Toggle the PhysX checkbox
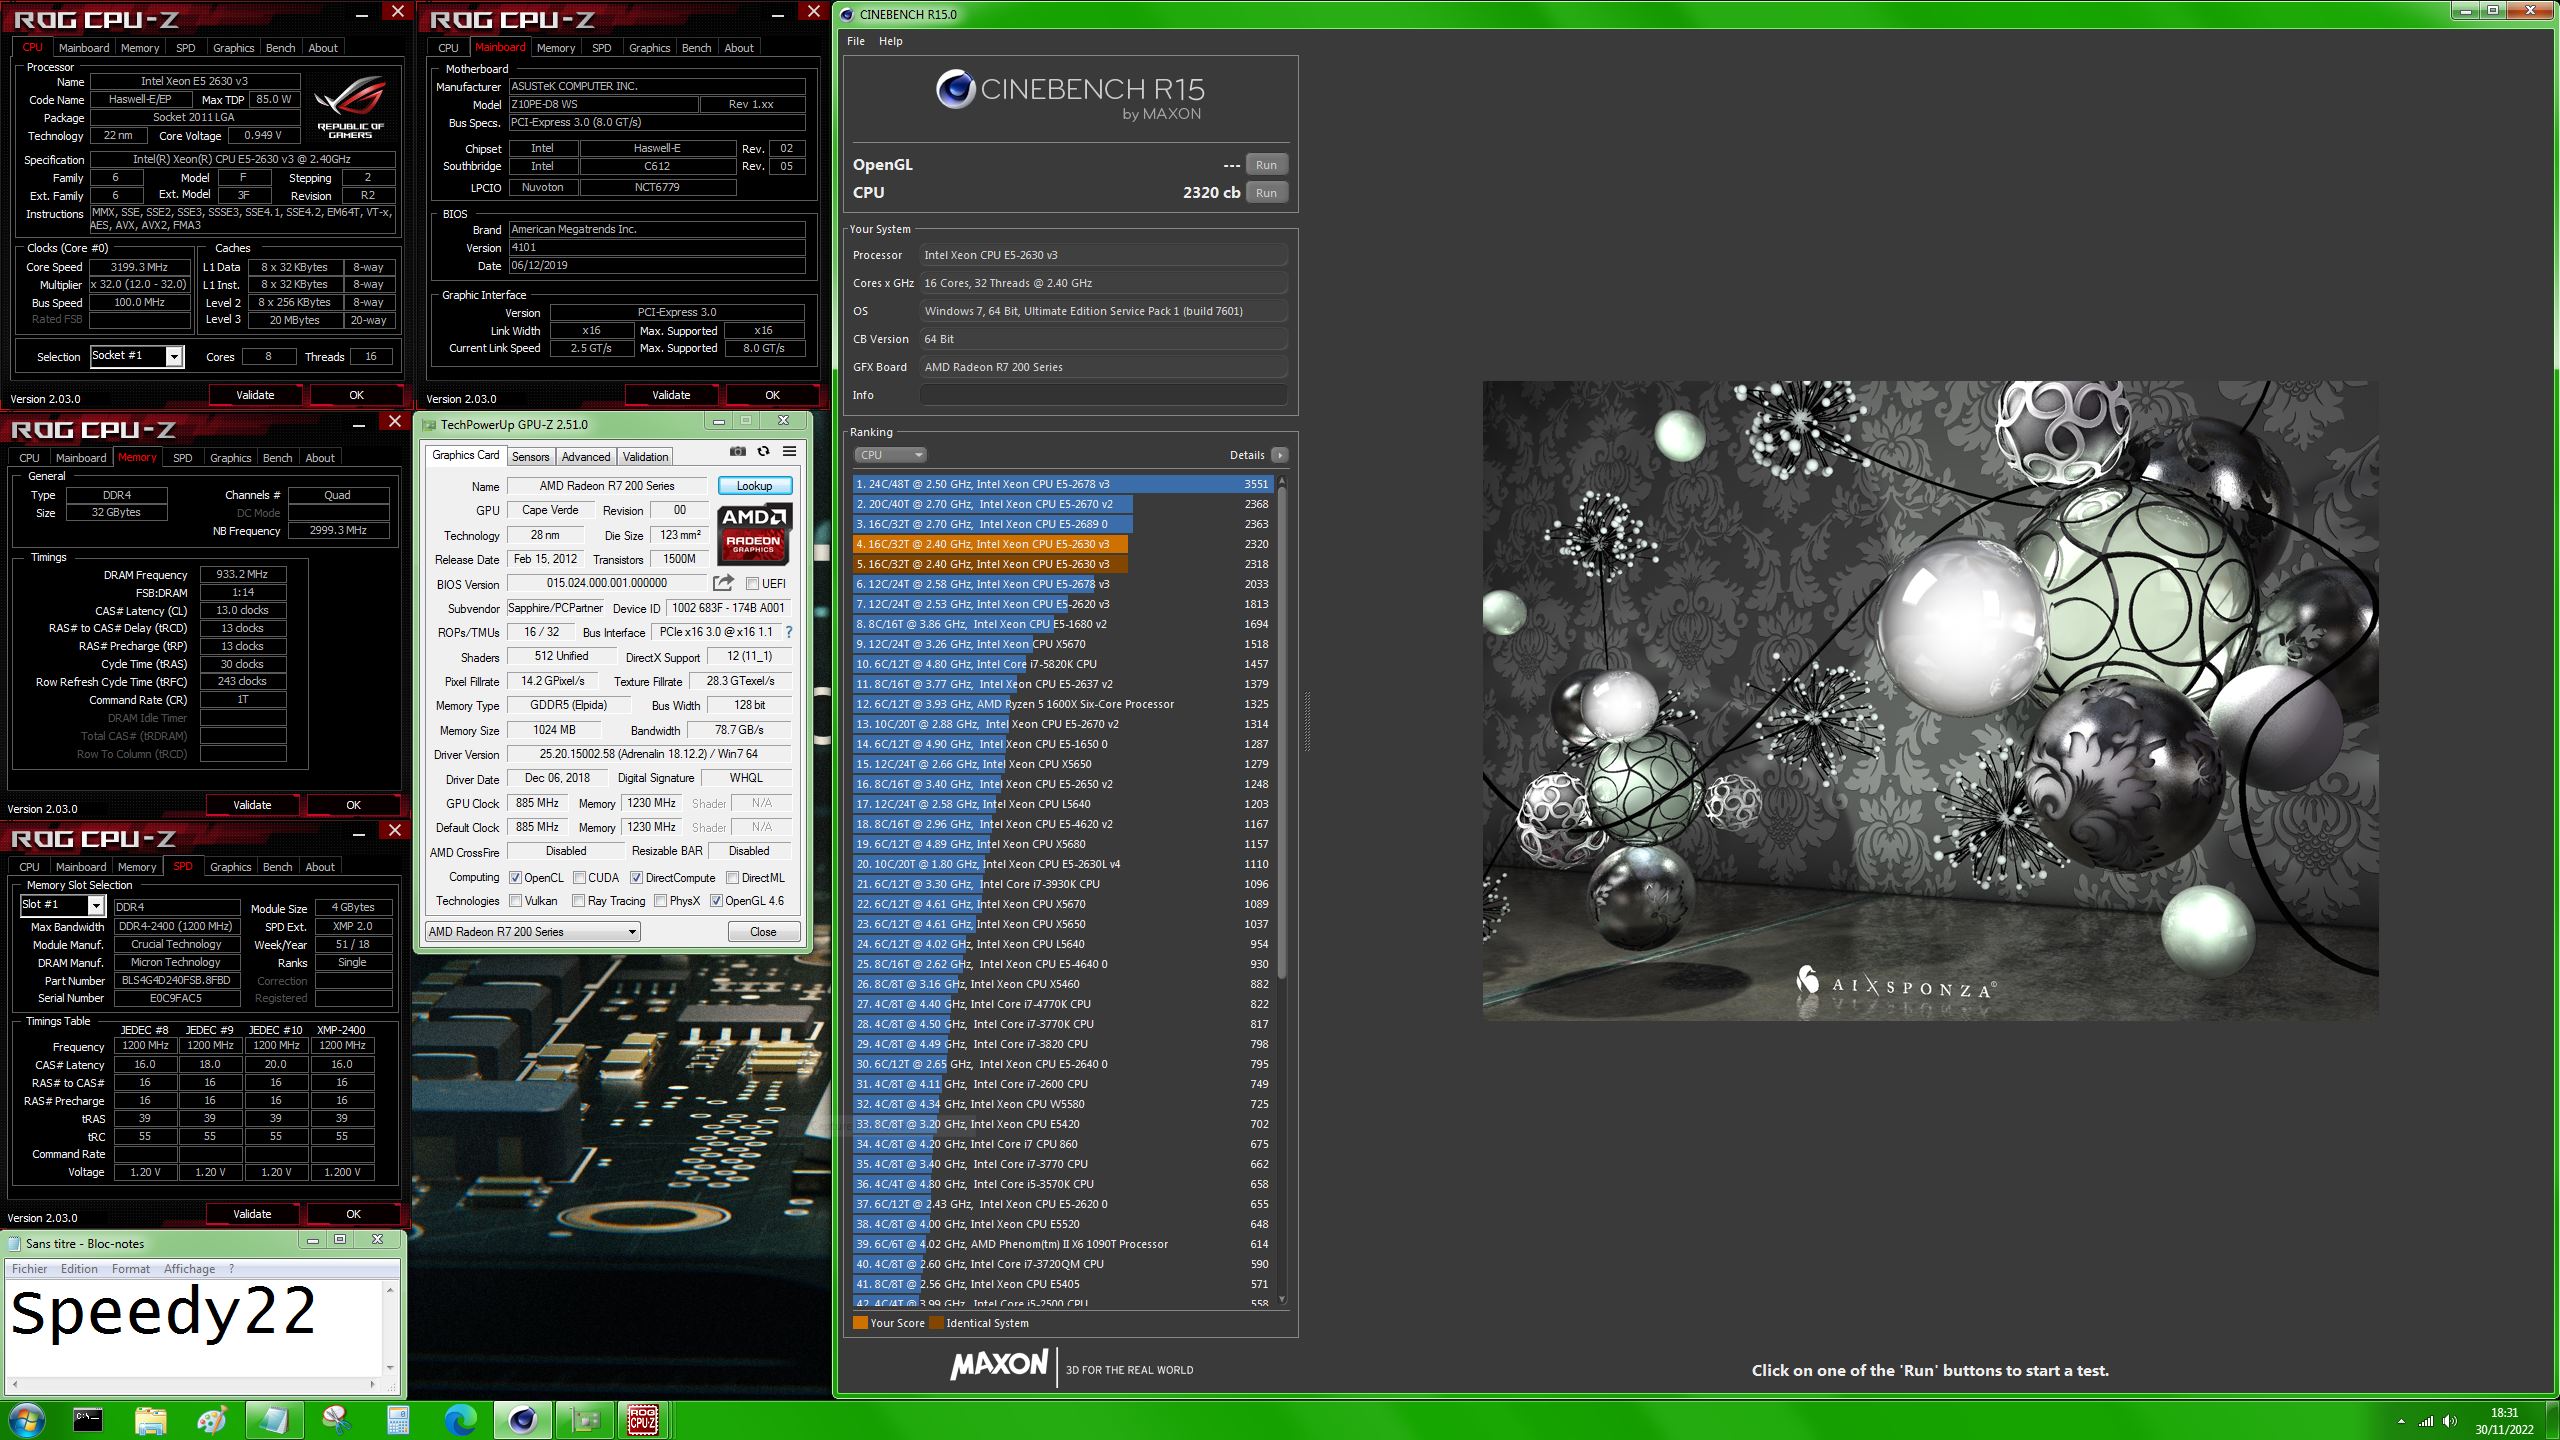 pyautogui.click(x=660, y=901)
